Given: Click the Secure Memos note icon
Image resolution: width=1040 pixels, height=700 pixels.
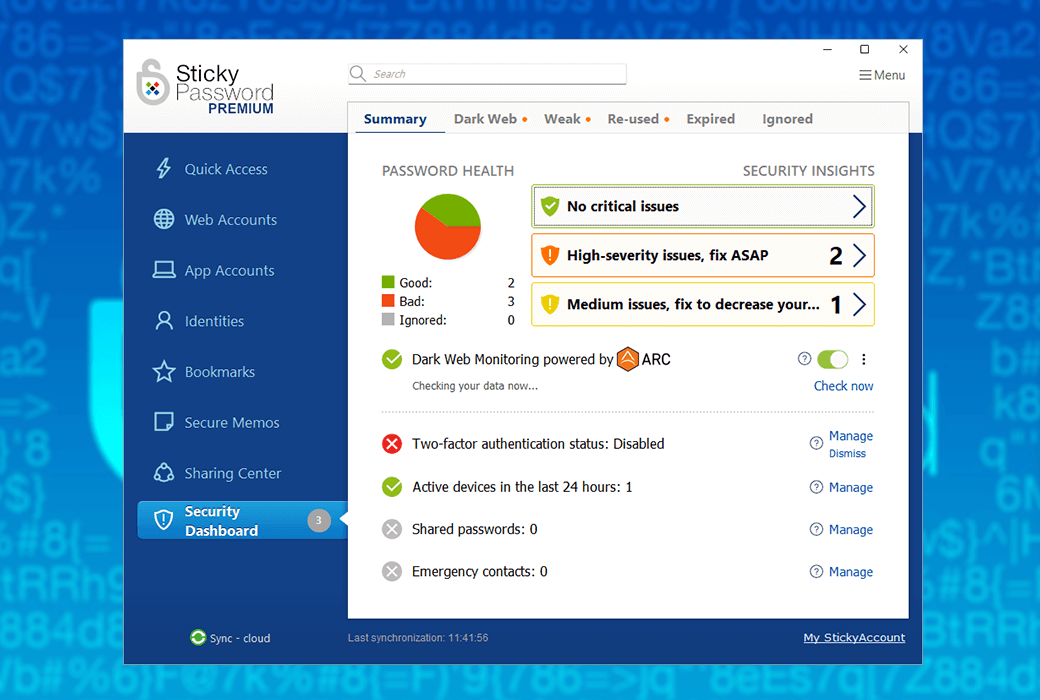Looking at the screenshot, I should pyautogui.click(x=164, y=422).
